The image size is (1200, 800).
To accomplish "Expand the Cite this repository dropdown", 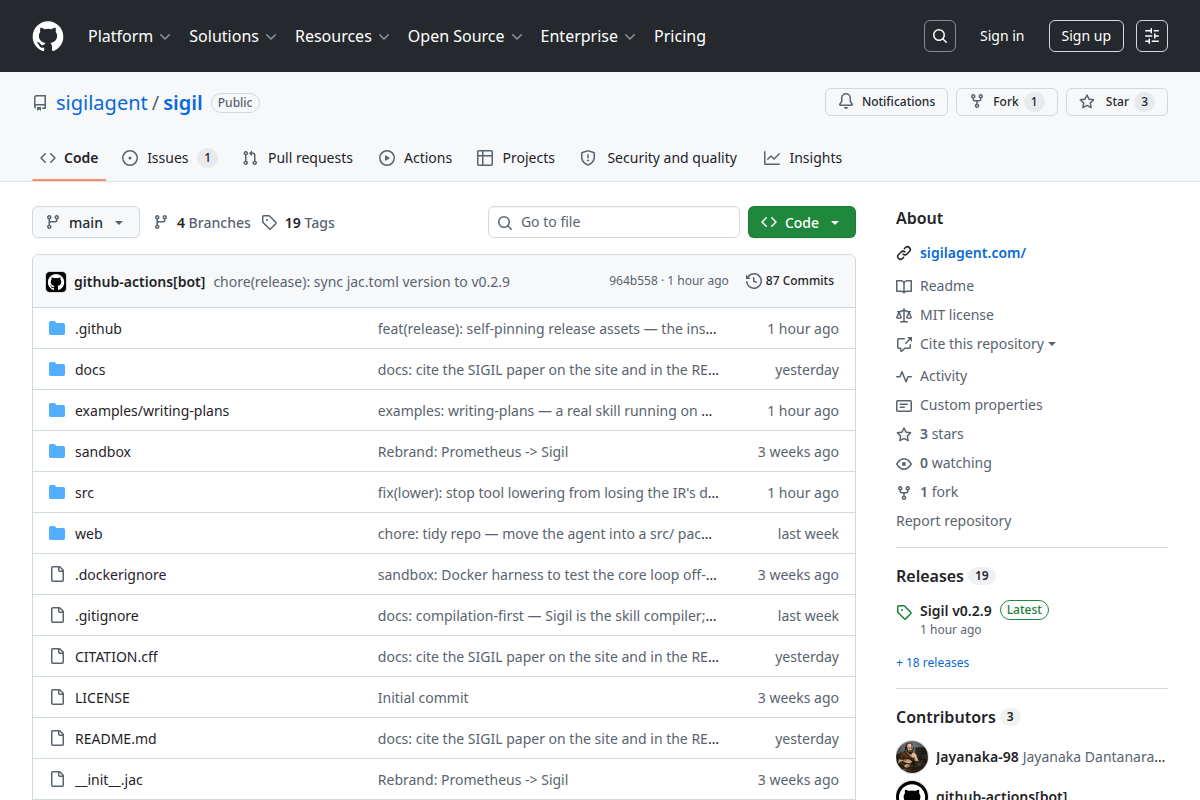I will (x=976, y=344).
